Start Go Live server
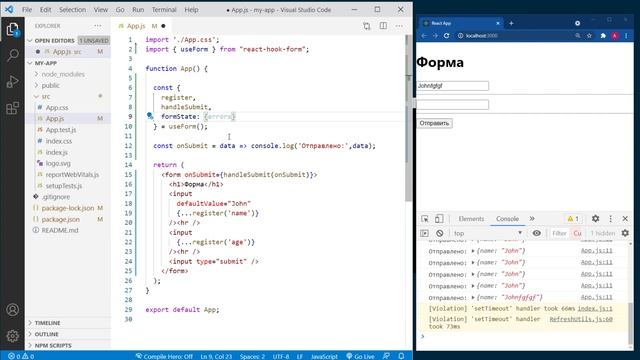This screenshot has height=360, width=640. (360, 356)
